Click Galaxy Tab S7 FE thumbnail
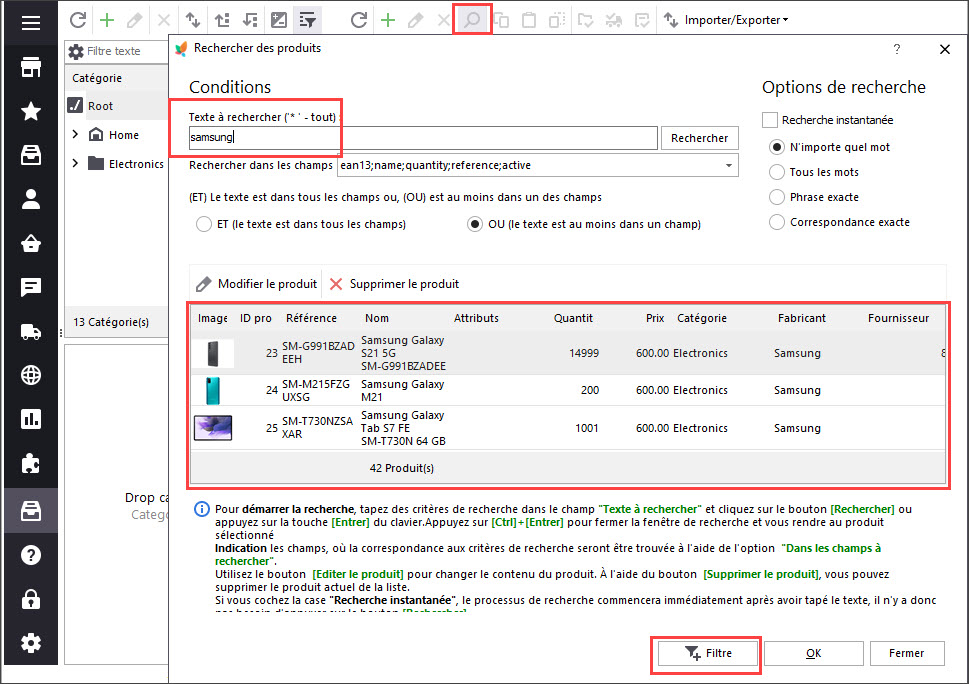 point(213,428)
